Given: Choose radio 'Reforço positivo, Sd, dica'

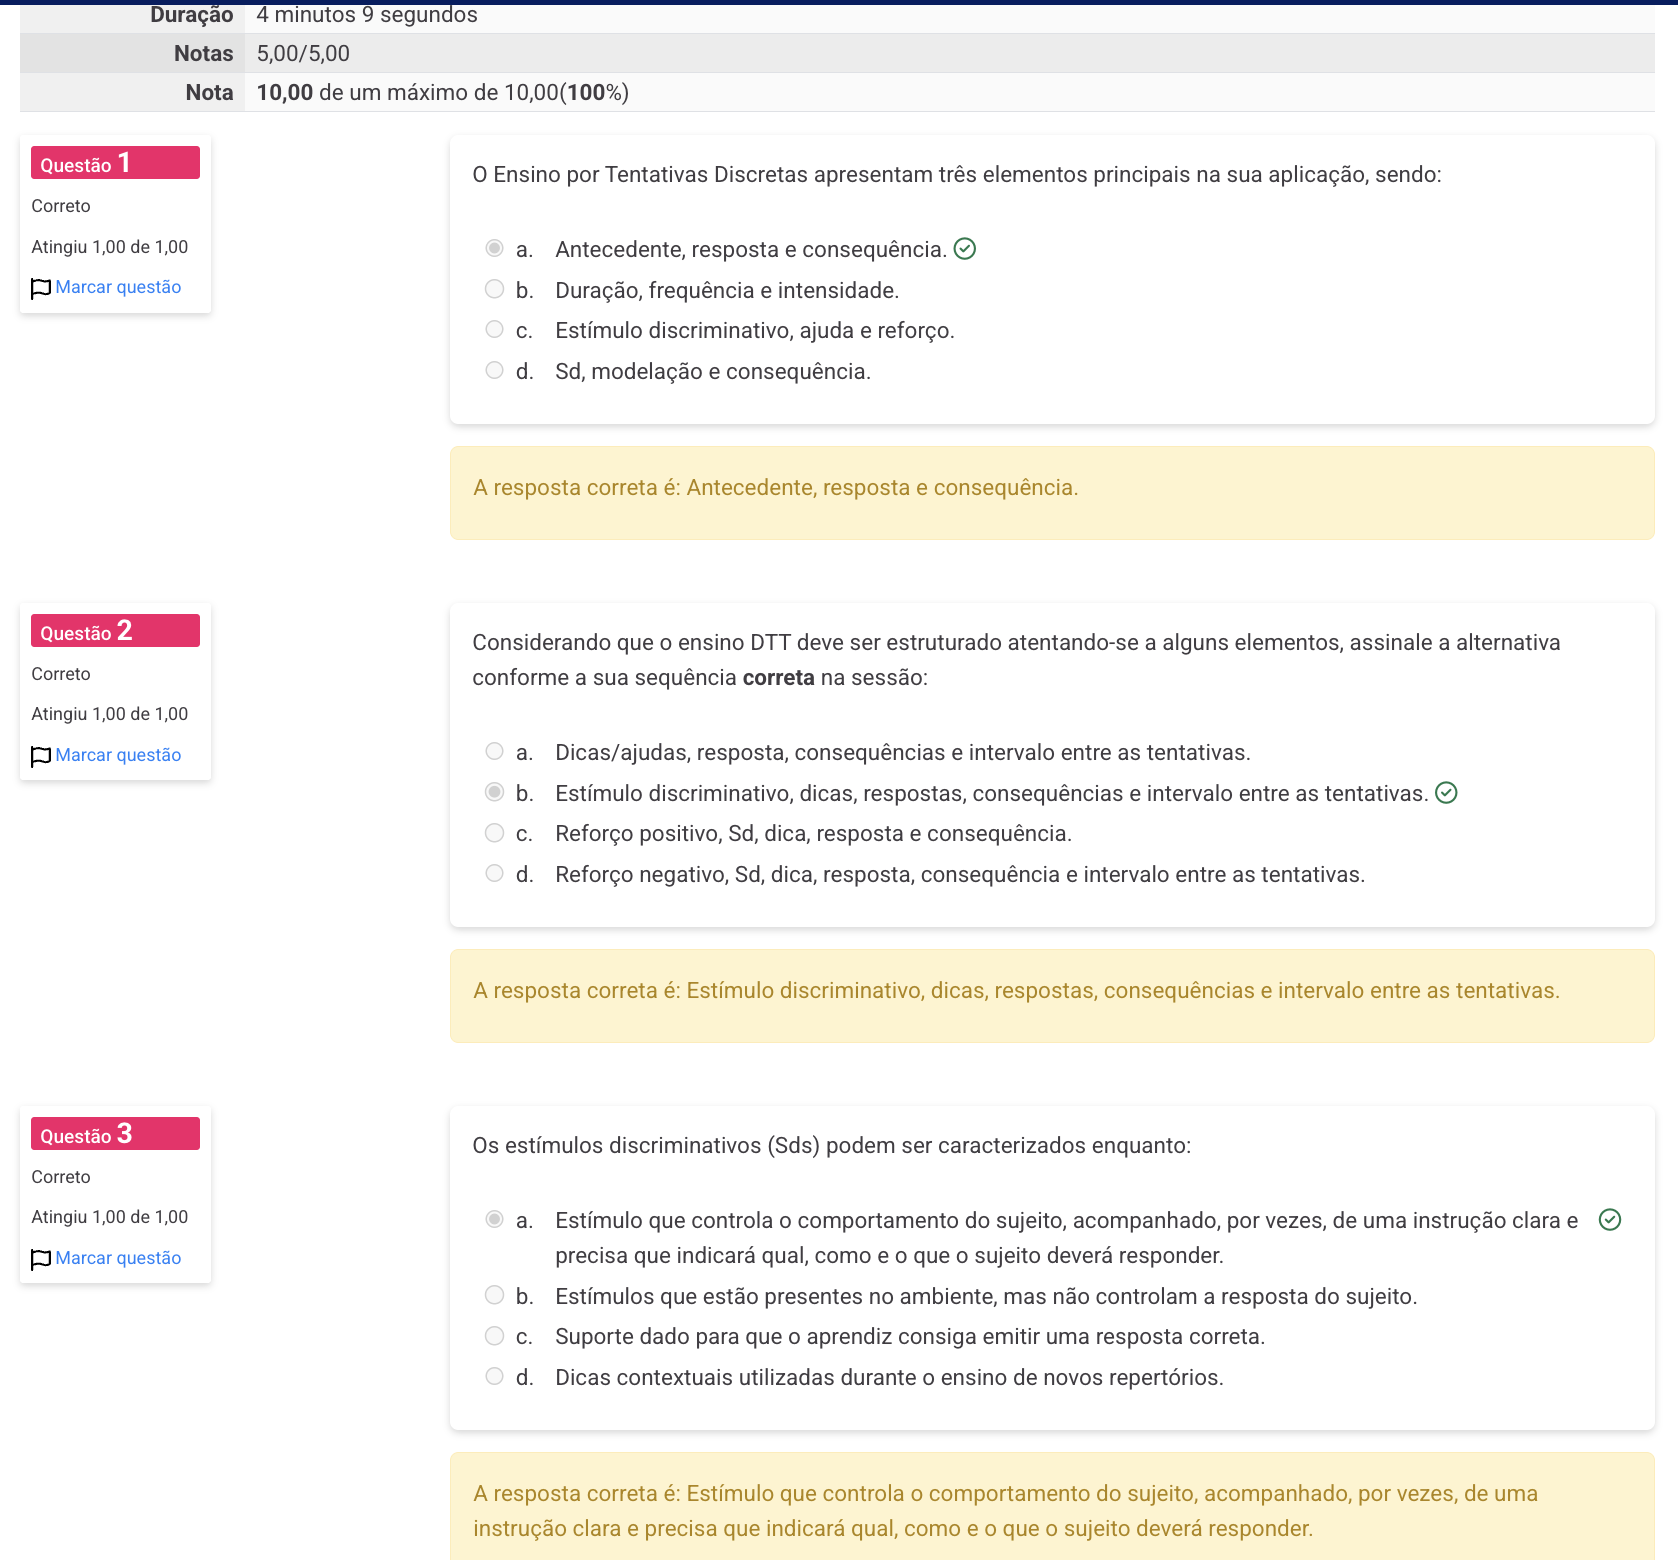Looking at the screenshot, I should point(494,833).
